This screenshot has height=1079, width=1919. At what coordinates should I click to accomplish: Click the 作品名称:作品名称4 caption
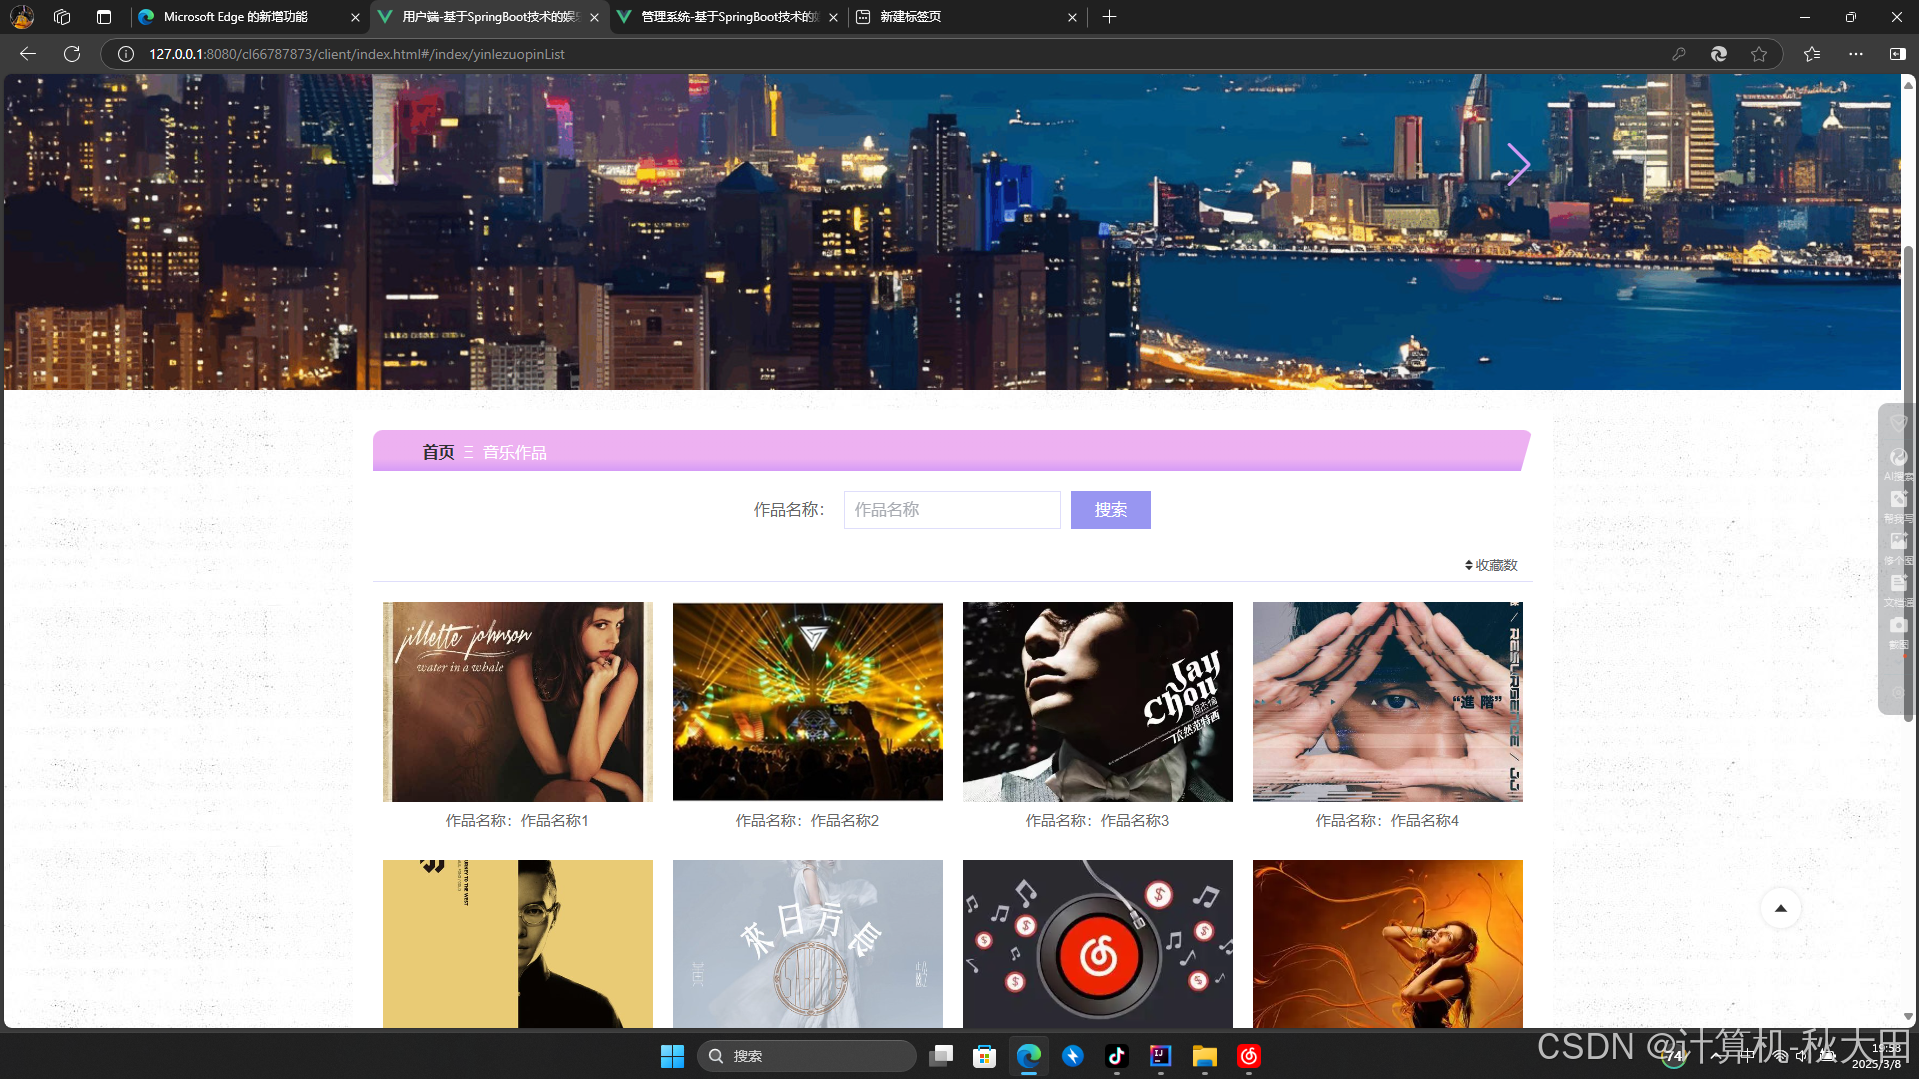pyautogui.click(x=1387, y=820)
